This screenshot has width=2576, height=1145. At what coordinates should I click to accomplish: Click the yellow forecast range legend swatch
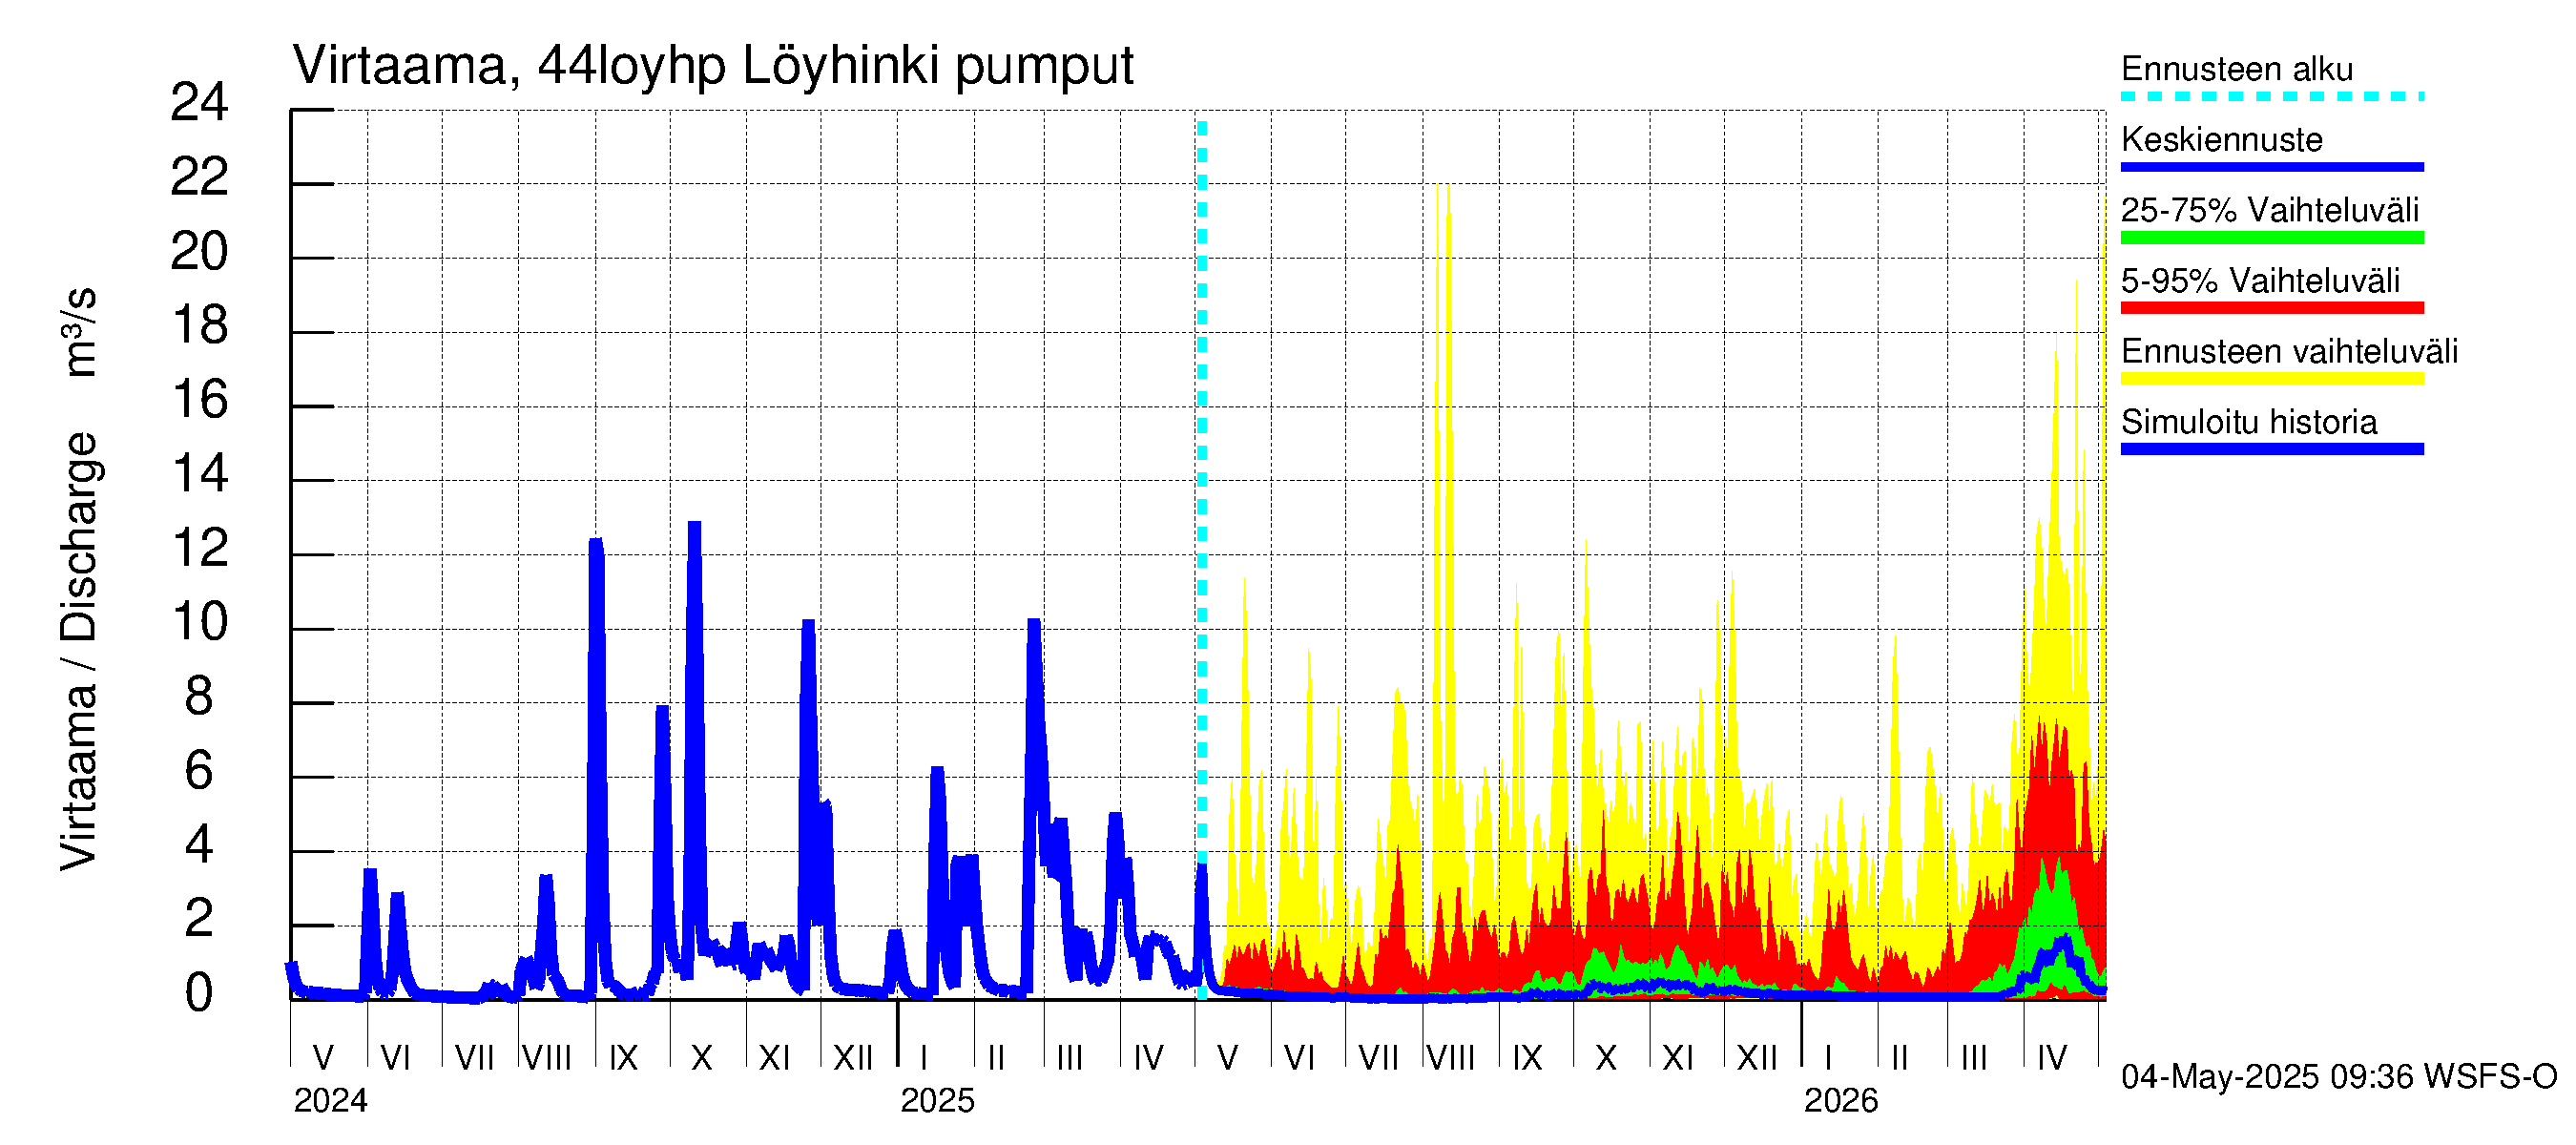point(2272,379)
